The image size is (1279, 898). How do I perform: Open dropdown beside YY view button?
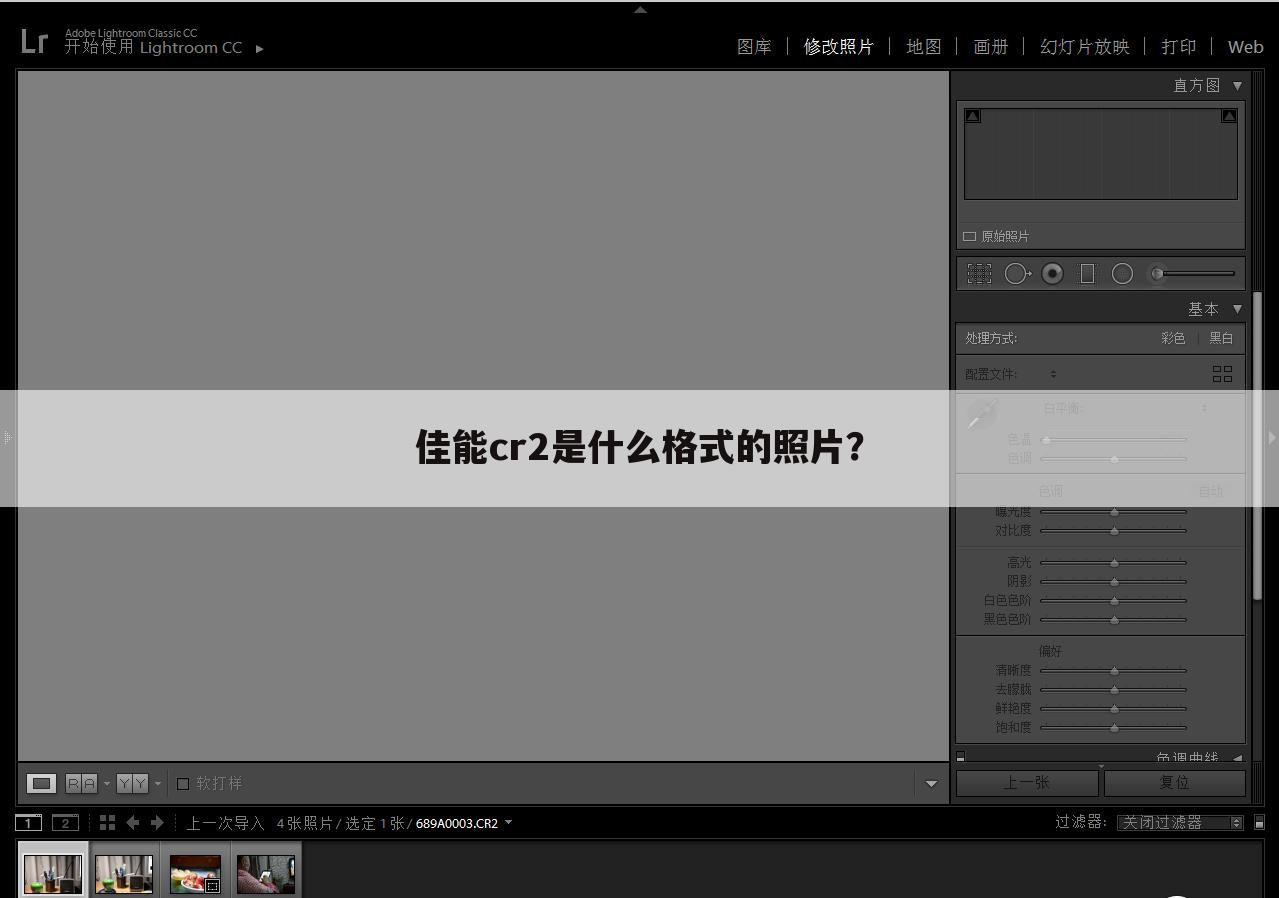point(157,783)
